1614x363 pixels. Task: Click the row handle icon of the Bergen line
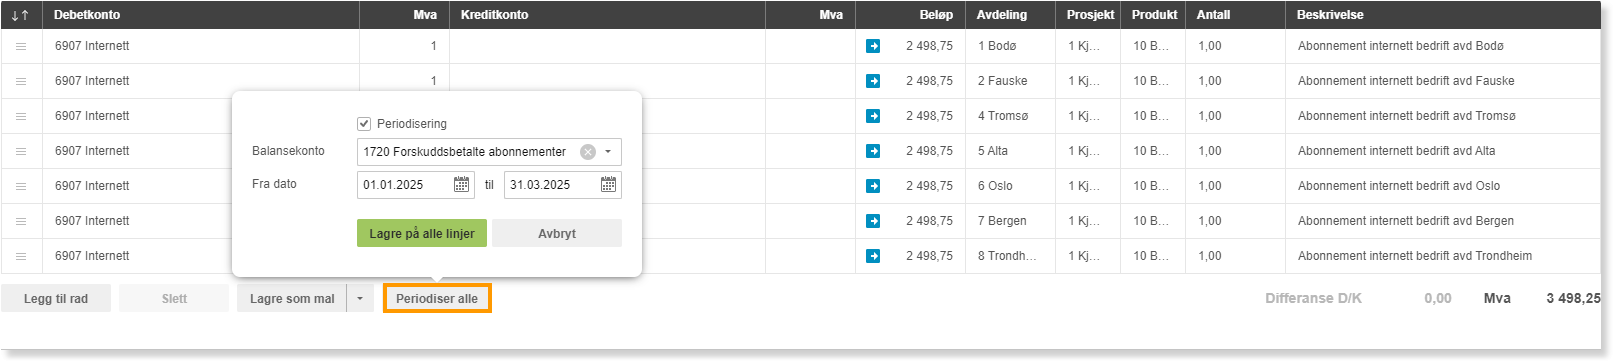click(x=21, y=221)
